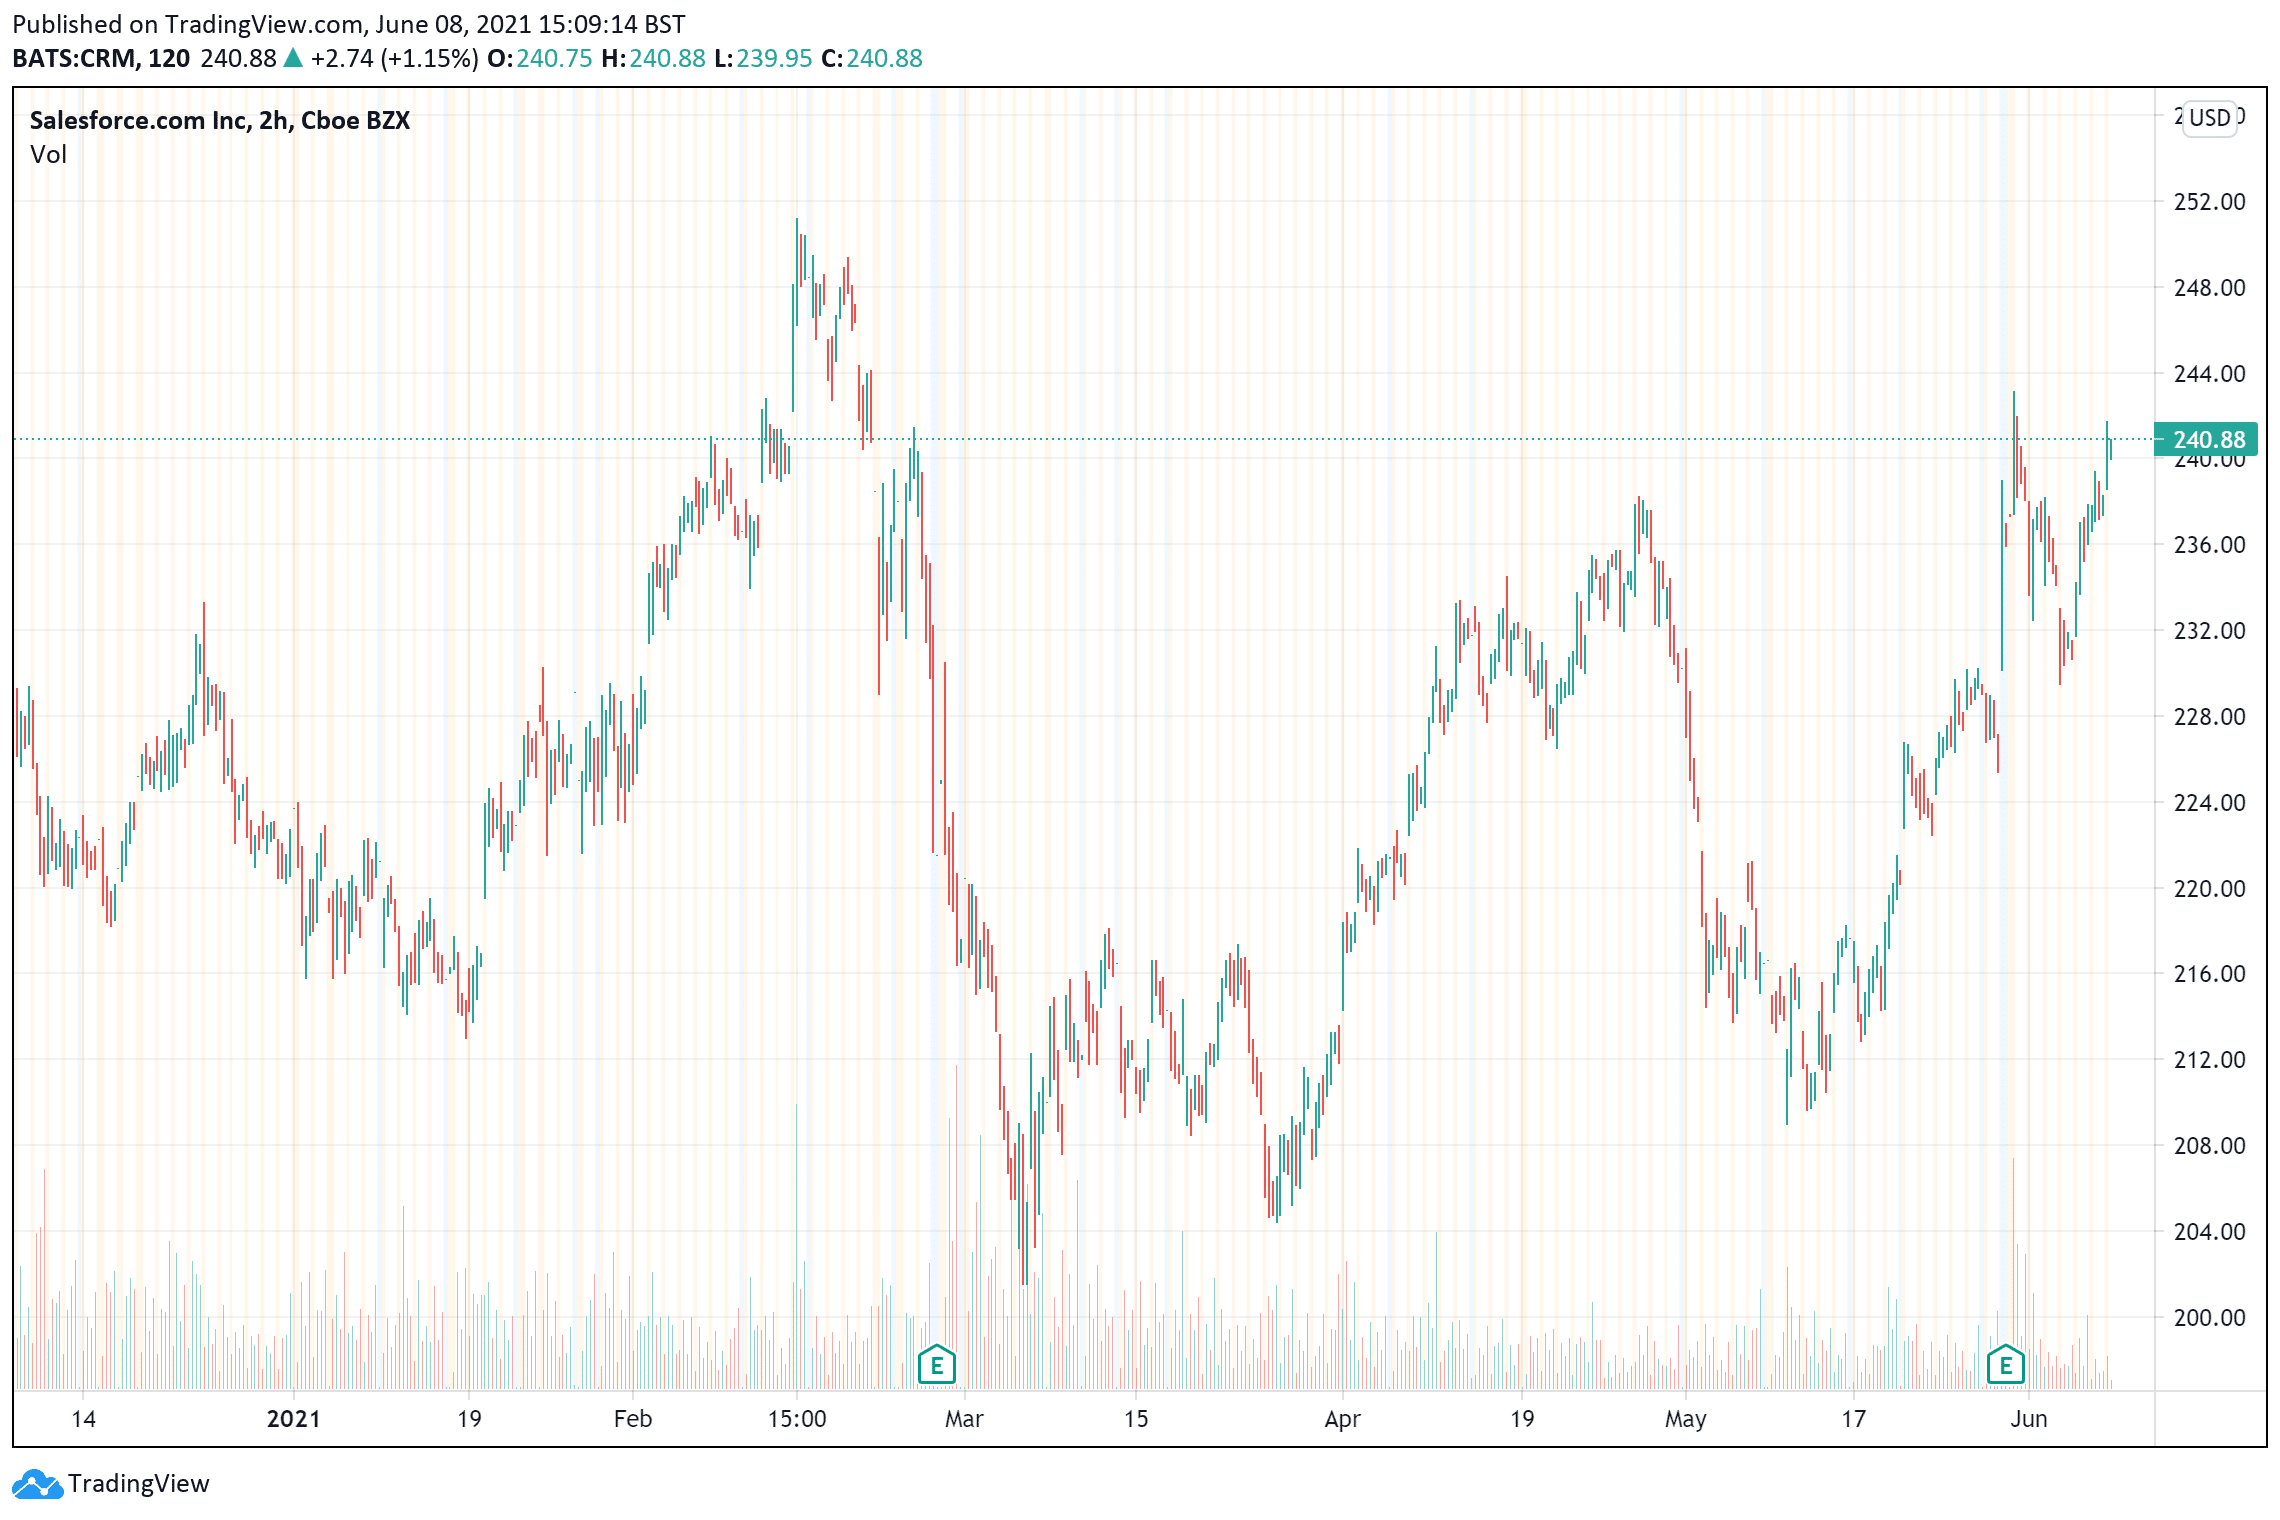
Task: Click the 220.00 price axis label
Action: (x=2209, y=889)
